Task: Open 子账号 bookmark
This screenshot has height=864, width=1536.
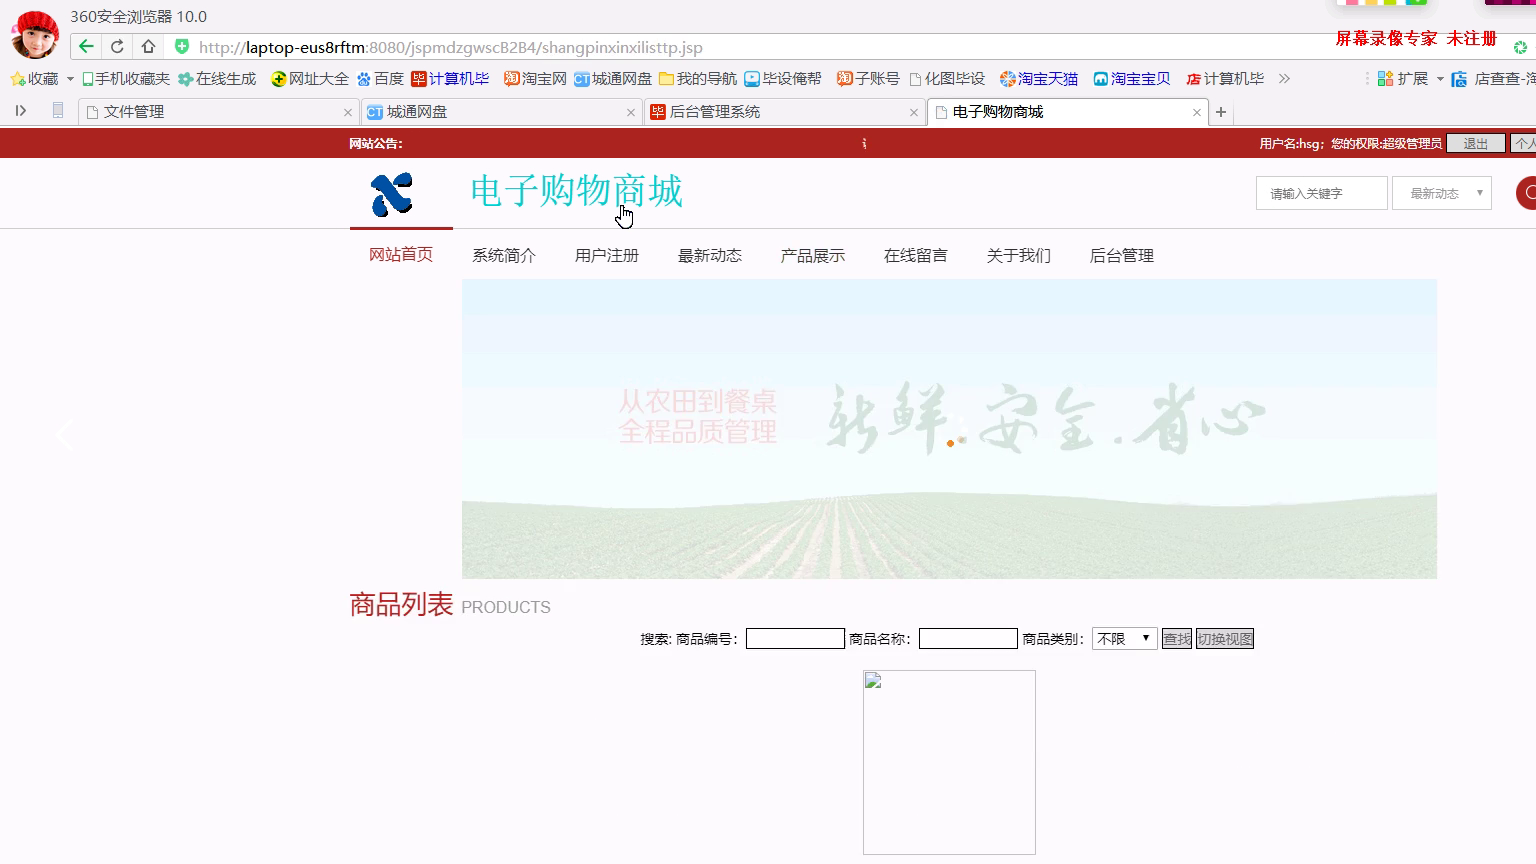Action: (x=868, y=79)
